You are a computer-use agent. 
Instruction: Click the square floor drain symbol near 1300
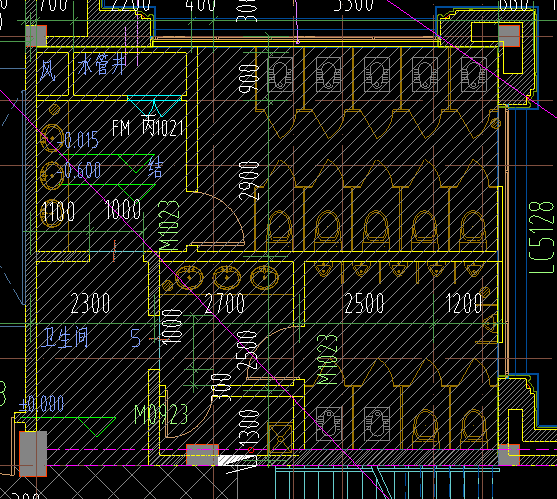pyautogui.click(x=280, y=437)
